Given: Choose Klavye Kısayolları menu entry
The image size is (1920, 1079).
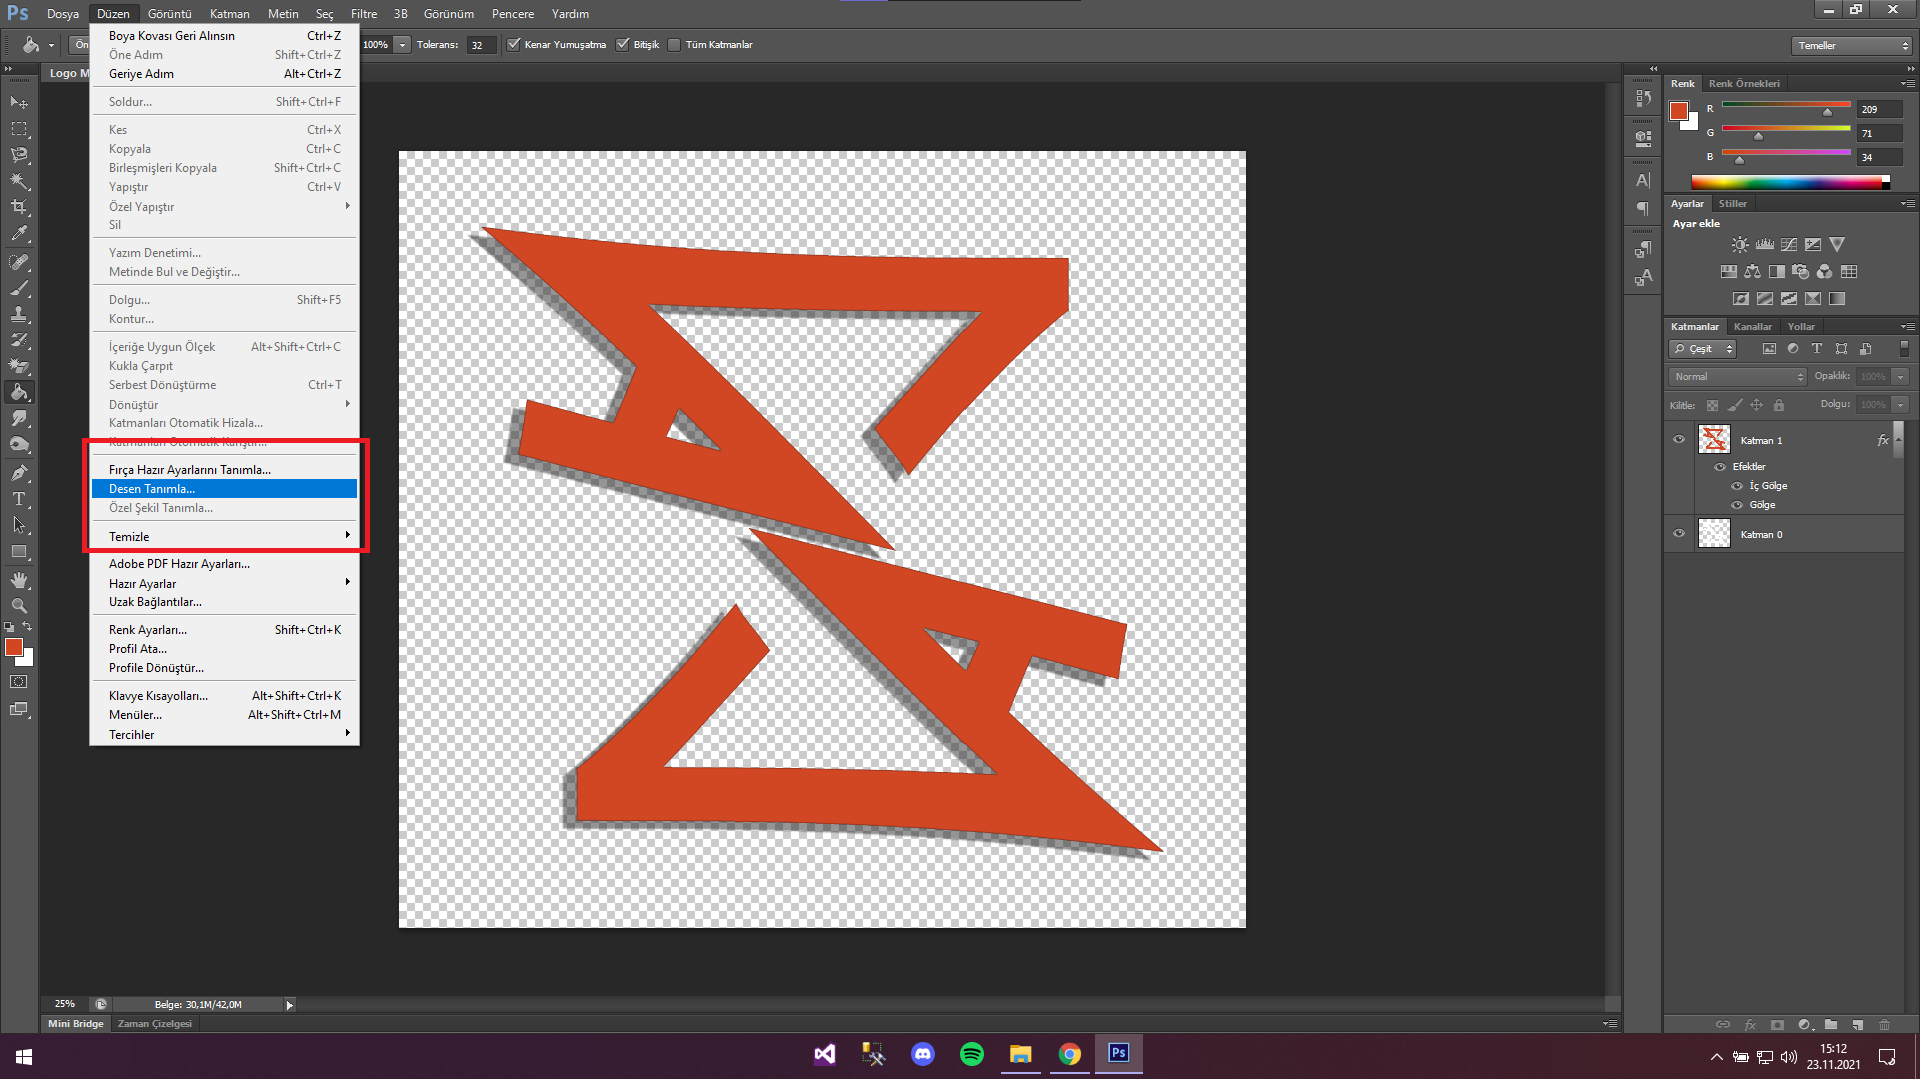Looking at the screenshot, I should tap(224, 696).
